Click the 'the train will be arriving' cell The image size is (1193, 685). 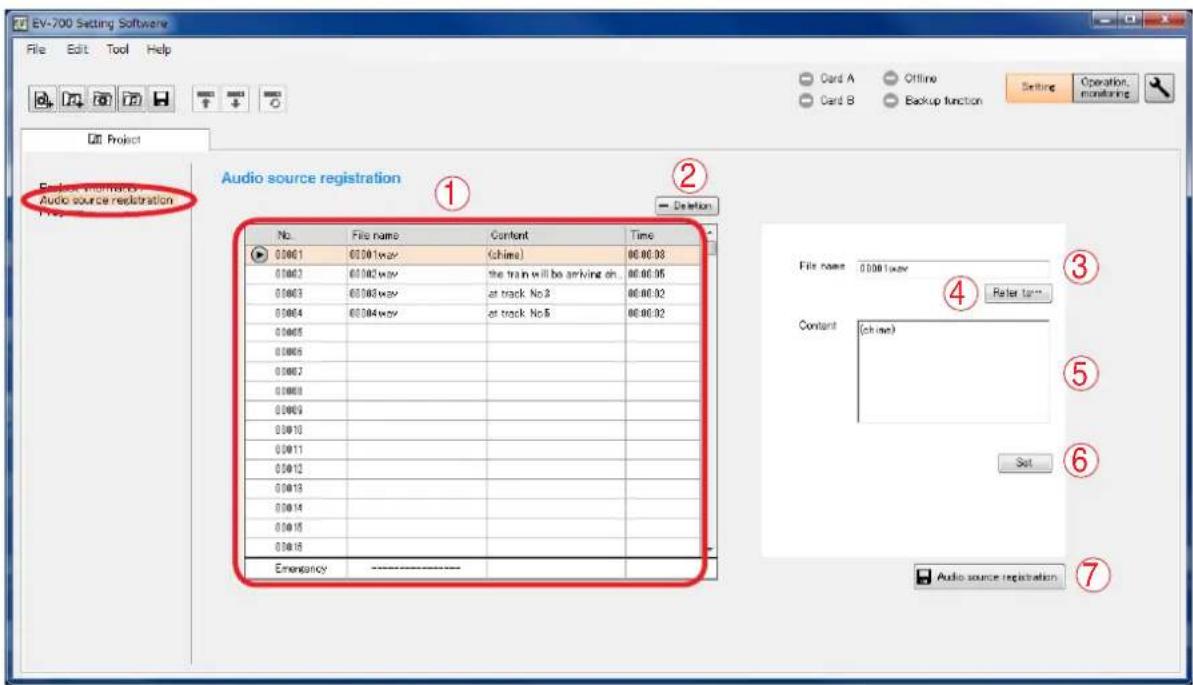tap(556, 274)
